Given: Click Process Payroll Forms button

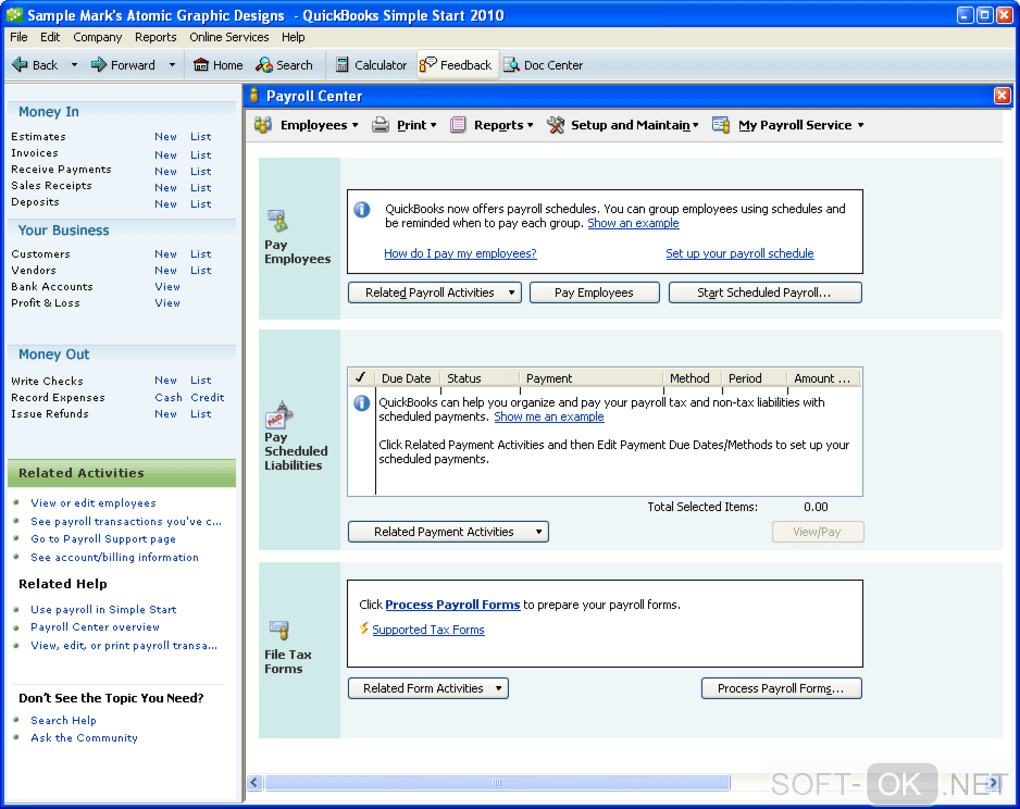Looking at the screenshot, I should click(x=781, y=688).
